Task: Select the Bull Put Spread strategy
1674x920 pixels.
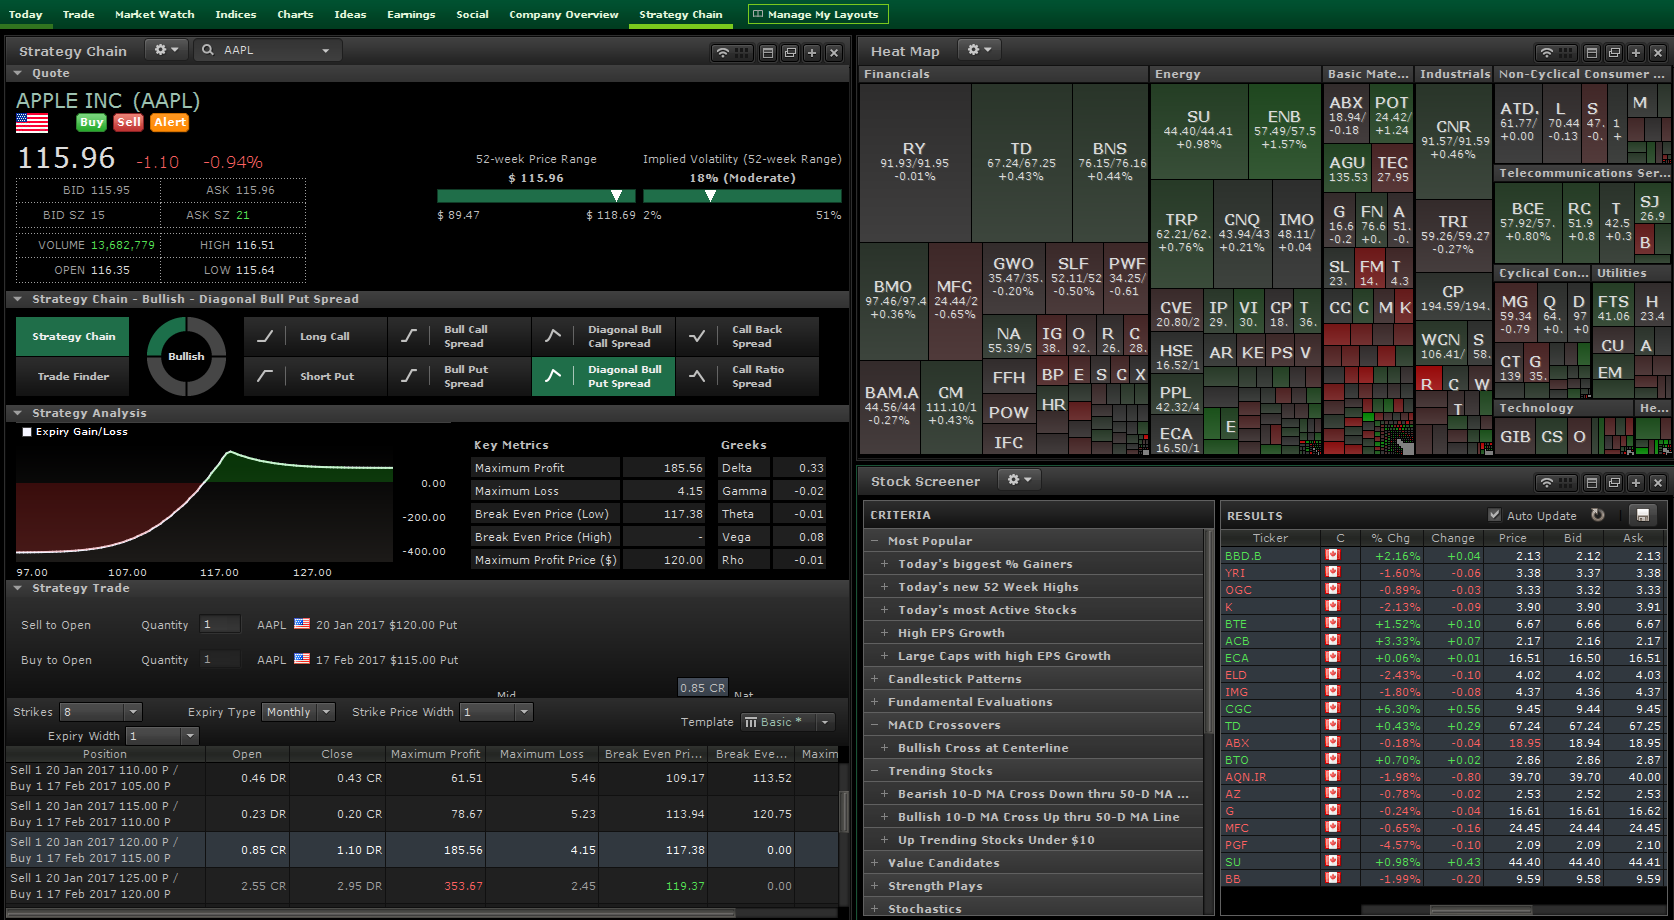Action: click(x=459, y=376)
